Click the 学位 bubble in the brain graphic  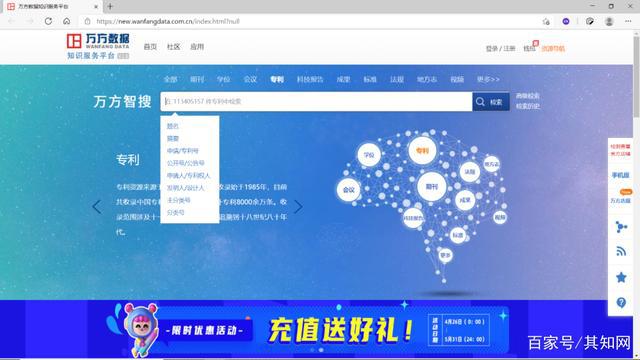click(x=369, y=155)
